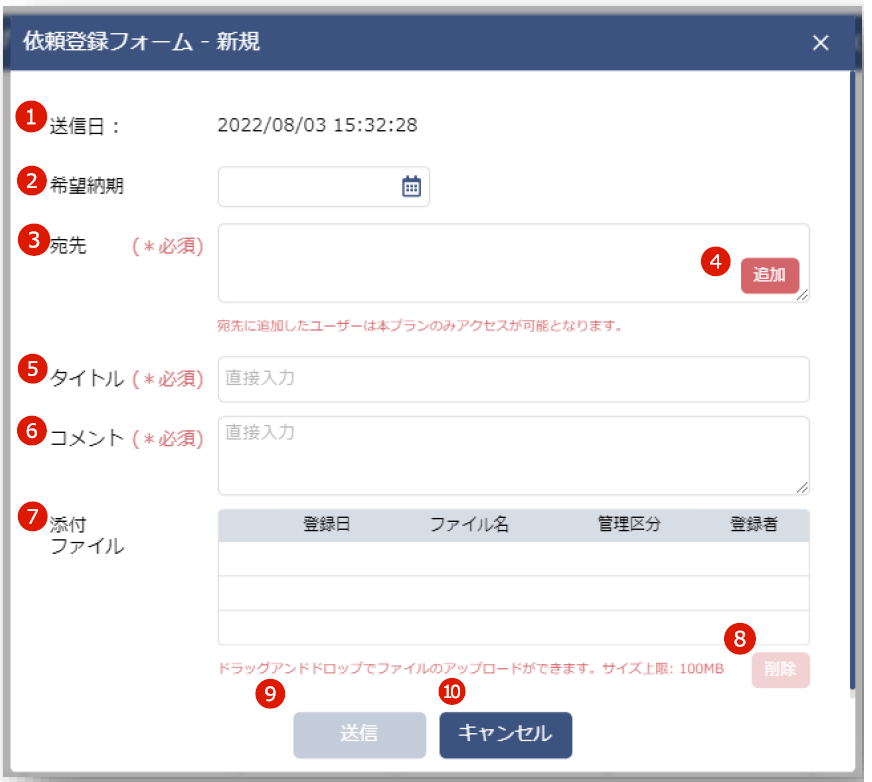Image resolution: width=872 pixels, height=782 pixels.
Task: Click the 登録者 column header
Action: tap(754, 525)
